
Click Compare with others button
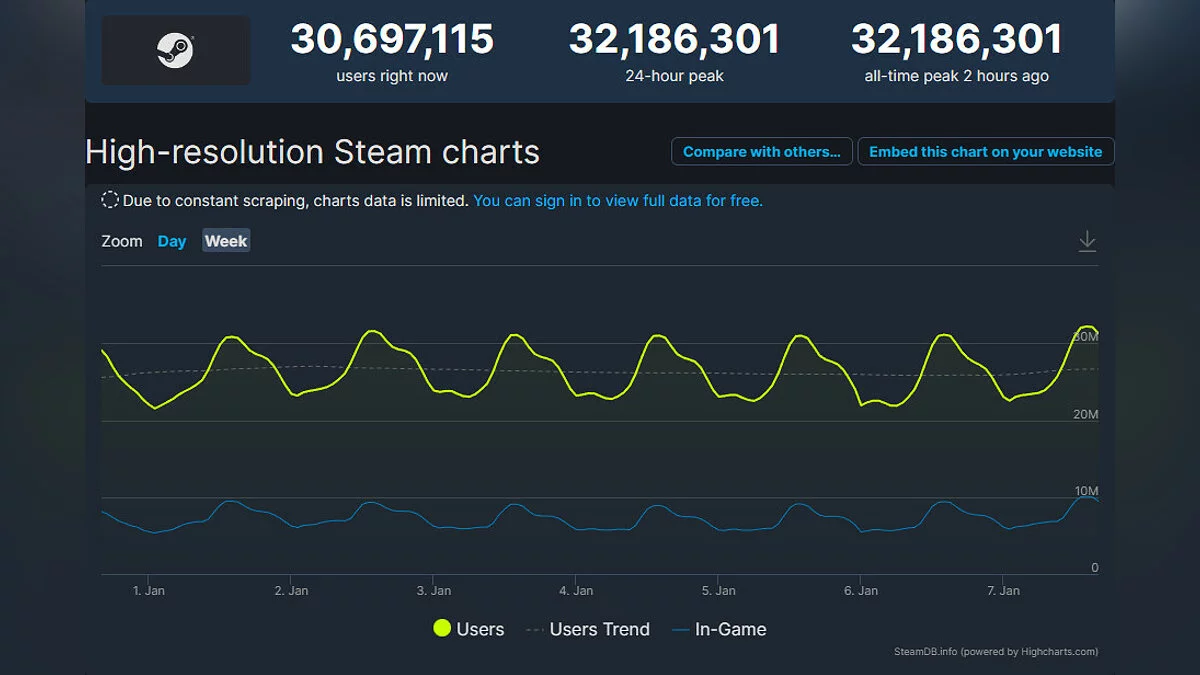click(x=761, y=152)
